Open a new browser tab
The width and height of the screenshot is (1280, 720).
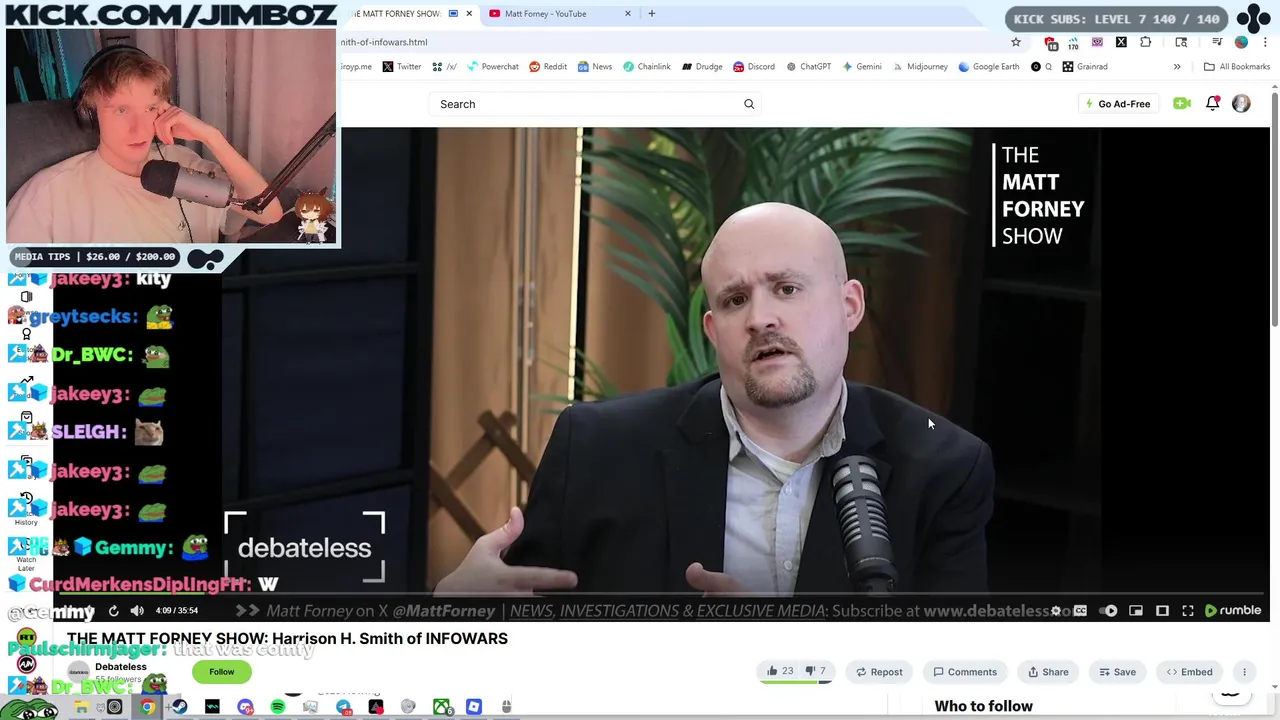coord(652,14)
